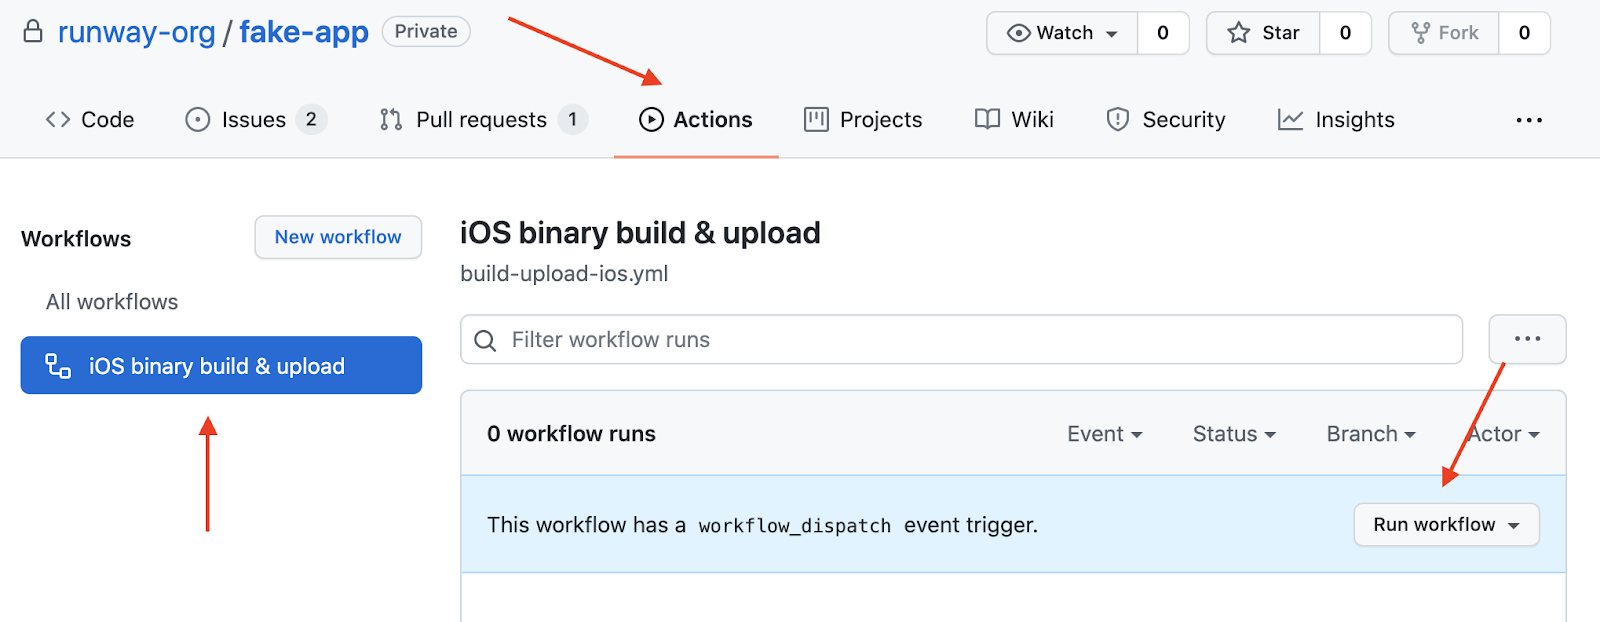1600x622 pixels.
Task: Click the Security shield icon
Action: pyautogui.click(x=1118, y=120)
